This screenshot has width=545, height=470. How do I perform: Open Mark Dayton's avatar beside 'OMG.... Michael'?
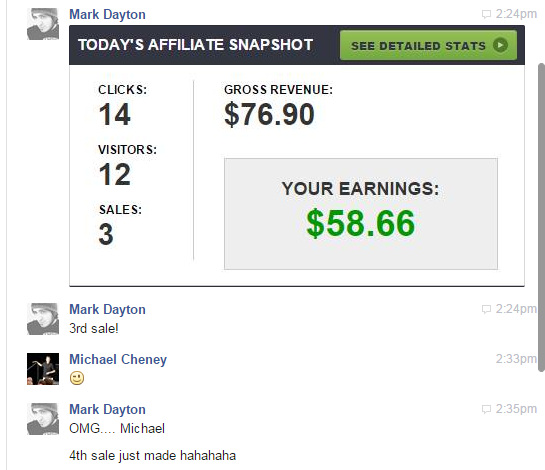point(43,419)
